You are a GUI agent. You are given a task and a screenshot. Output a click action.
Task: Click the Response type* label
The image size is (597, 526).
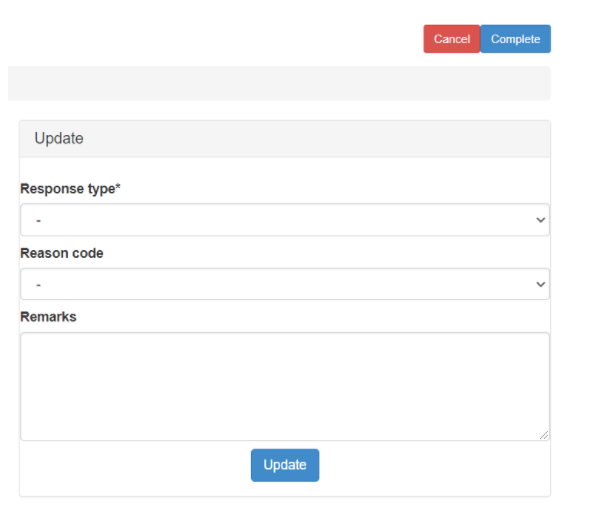pyautogui.click(x=70, y=189)
